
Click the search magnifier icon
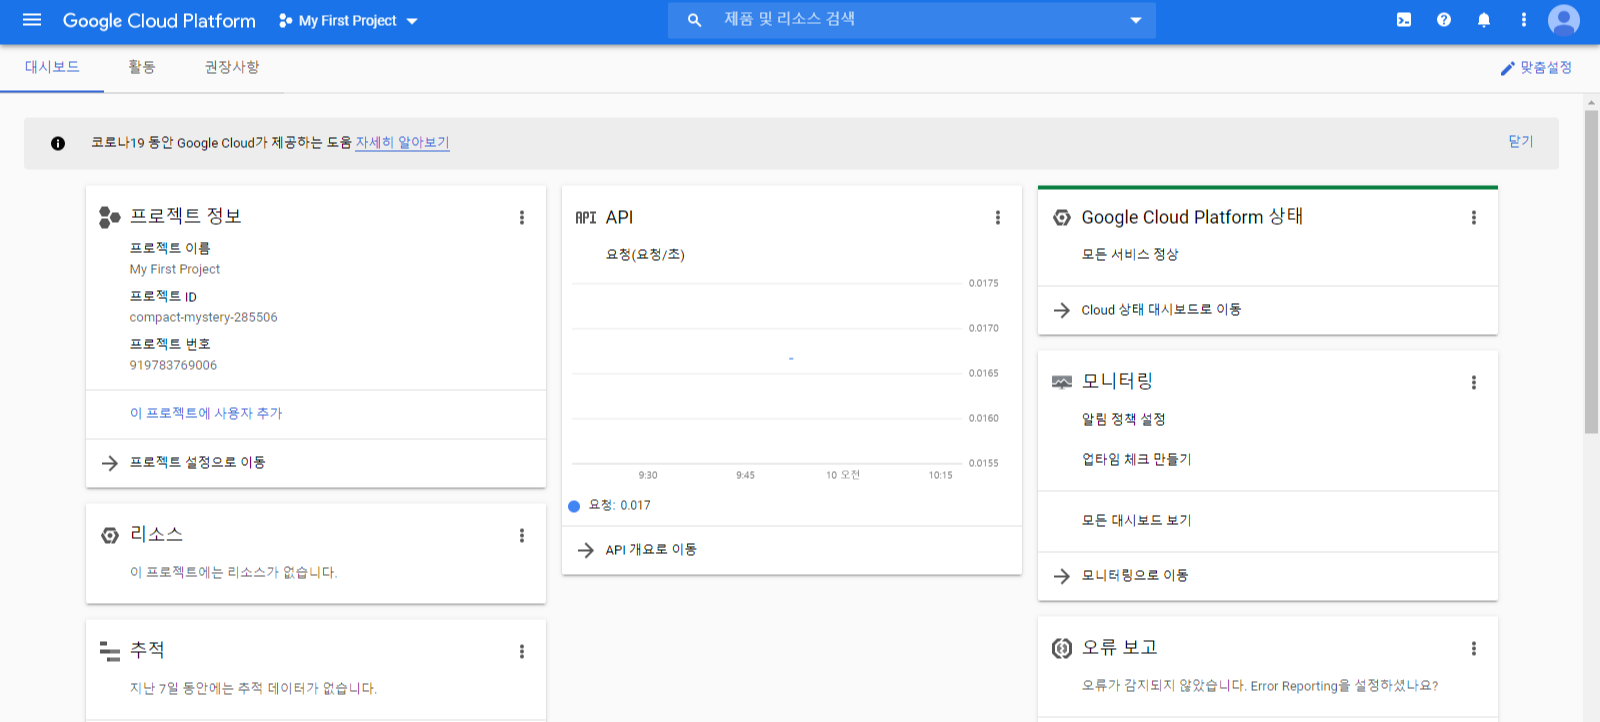point(694,20)
